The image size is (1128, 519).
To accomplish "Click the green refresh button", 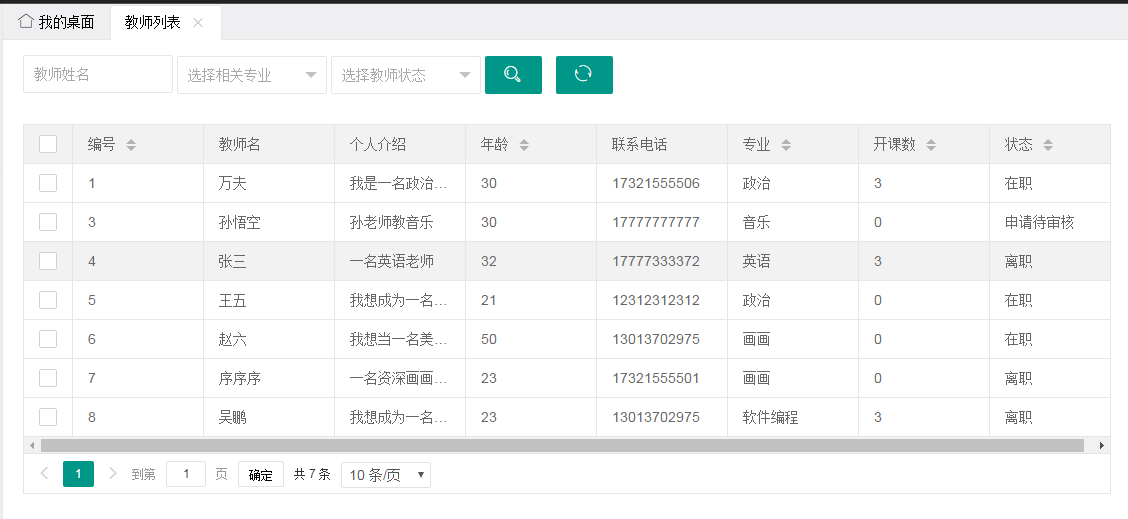I will click(584, 75).
